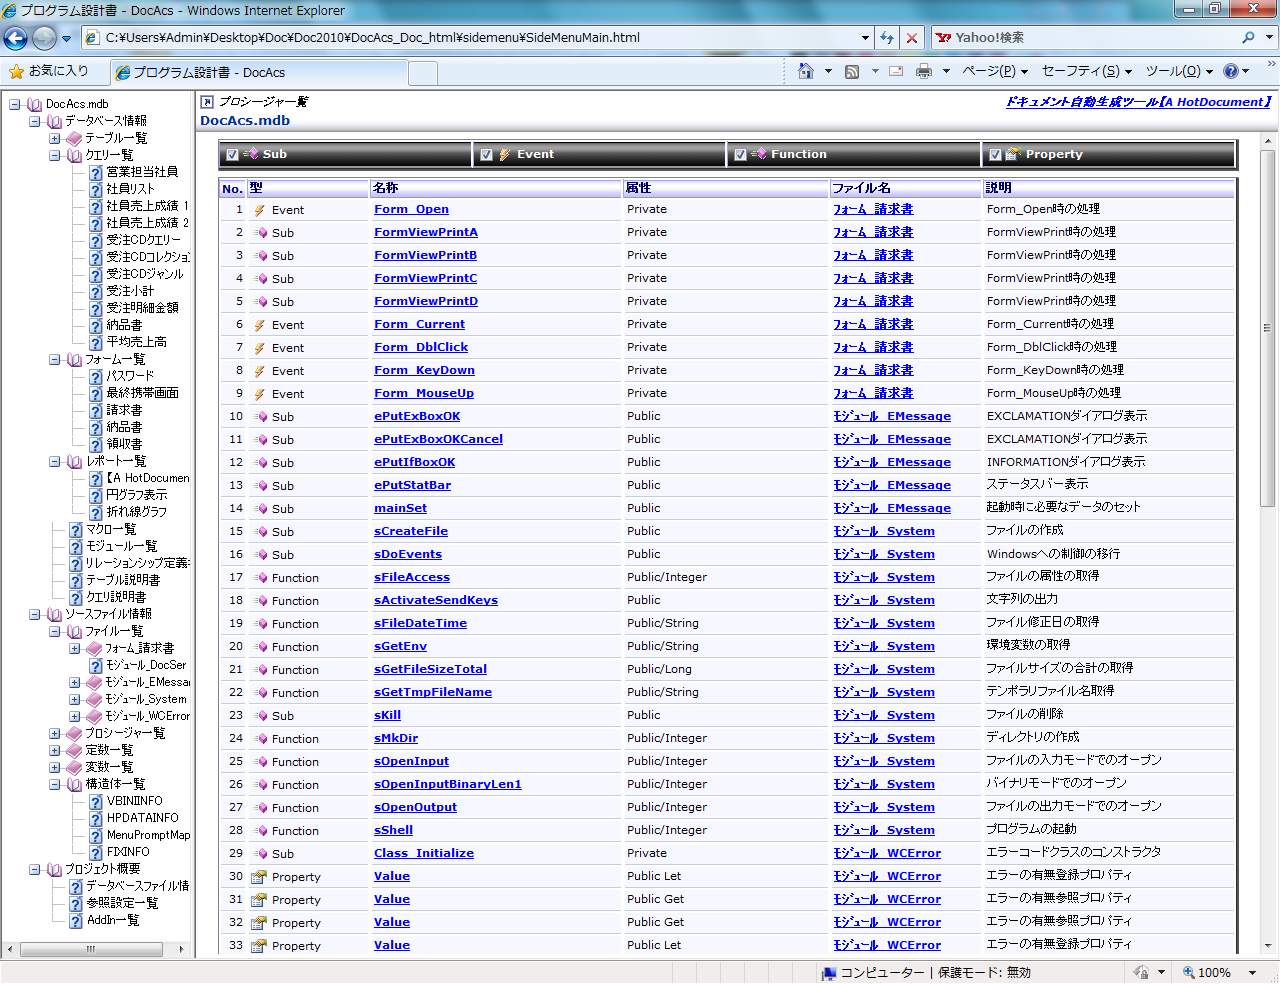Click the search magnifier icon in Yahoo box
Screen dimensions: 1280x984
click(x=1248, y=38)
